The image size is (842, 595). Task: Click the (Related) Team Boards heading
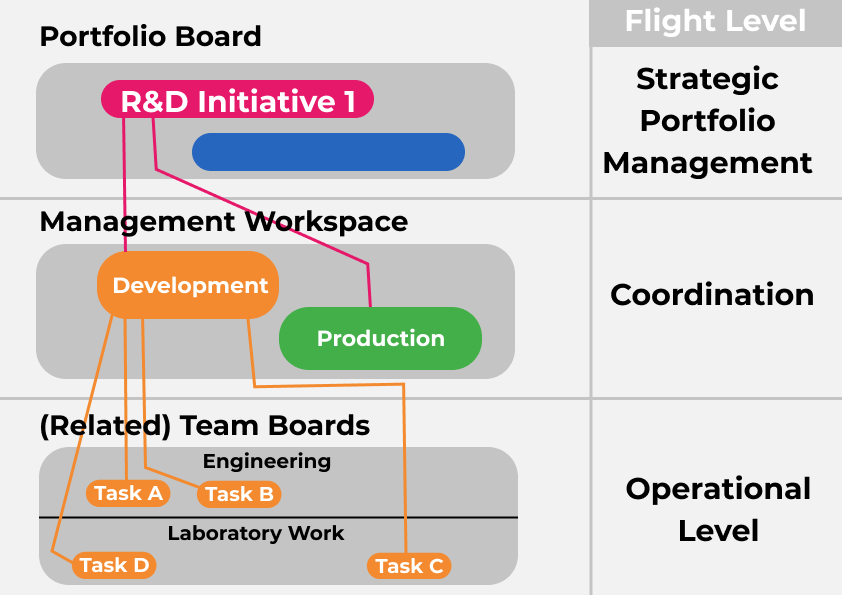pyautogui.click(x=205, y=426)
